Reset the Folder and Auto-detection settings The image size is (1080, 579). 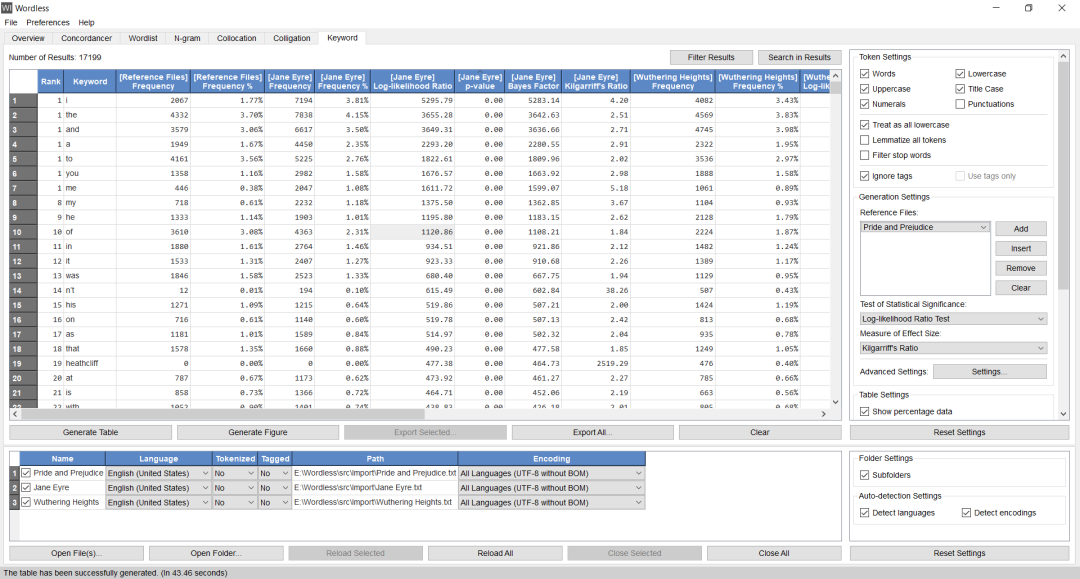click(x=959, y=553)
